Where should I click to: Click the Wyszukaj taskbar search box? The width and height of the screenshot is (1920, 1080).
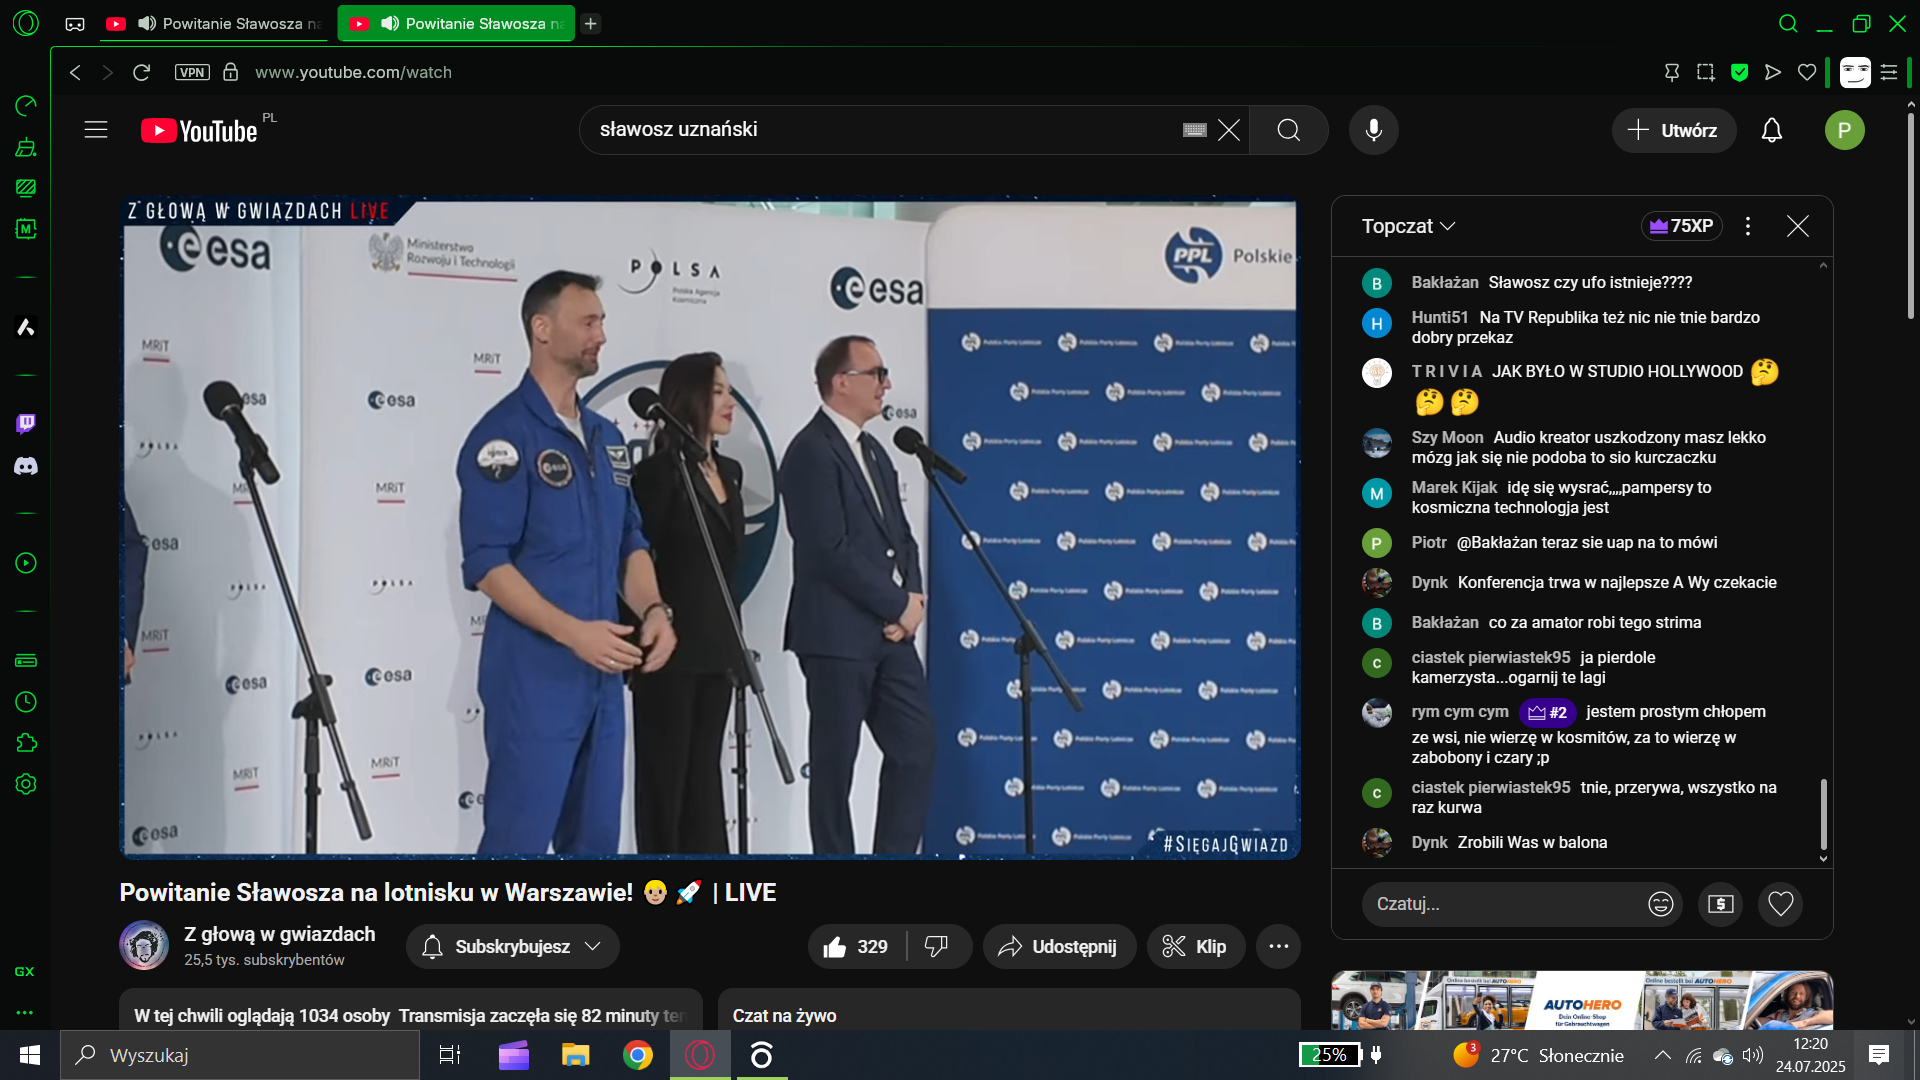pos(240,1055)
